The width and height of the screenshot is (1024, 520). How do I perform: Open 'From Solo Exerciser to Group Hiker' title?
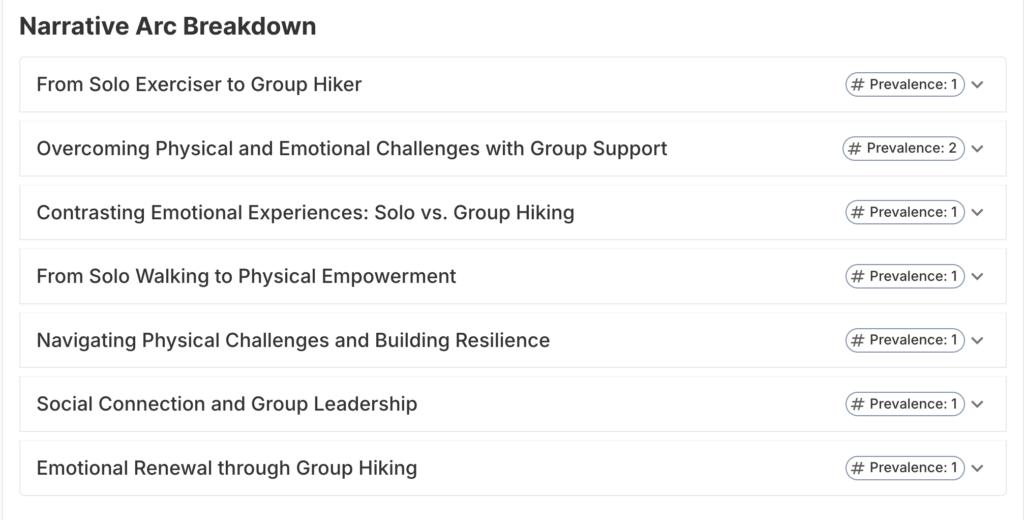199,85
